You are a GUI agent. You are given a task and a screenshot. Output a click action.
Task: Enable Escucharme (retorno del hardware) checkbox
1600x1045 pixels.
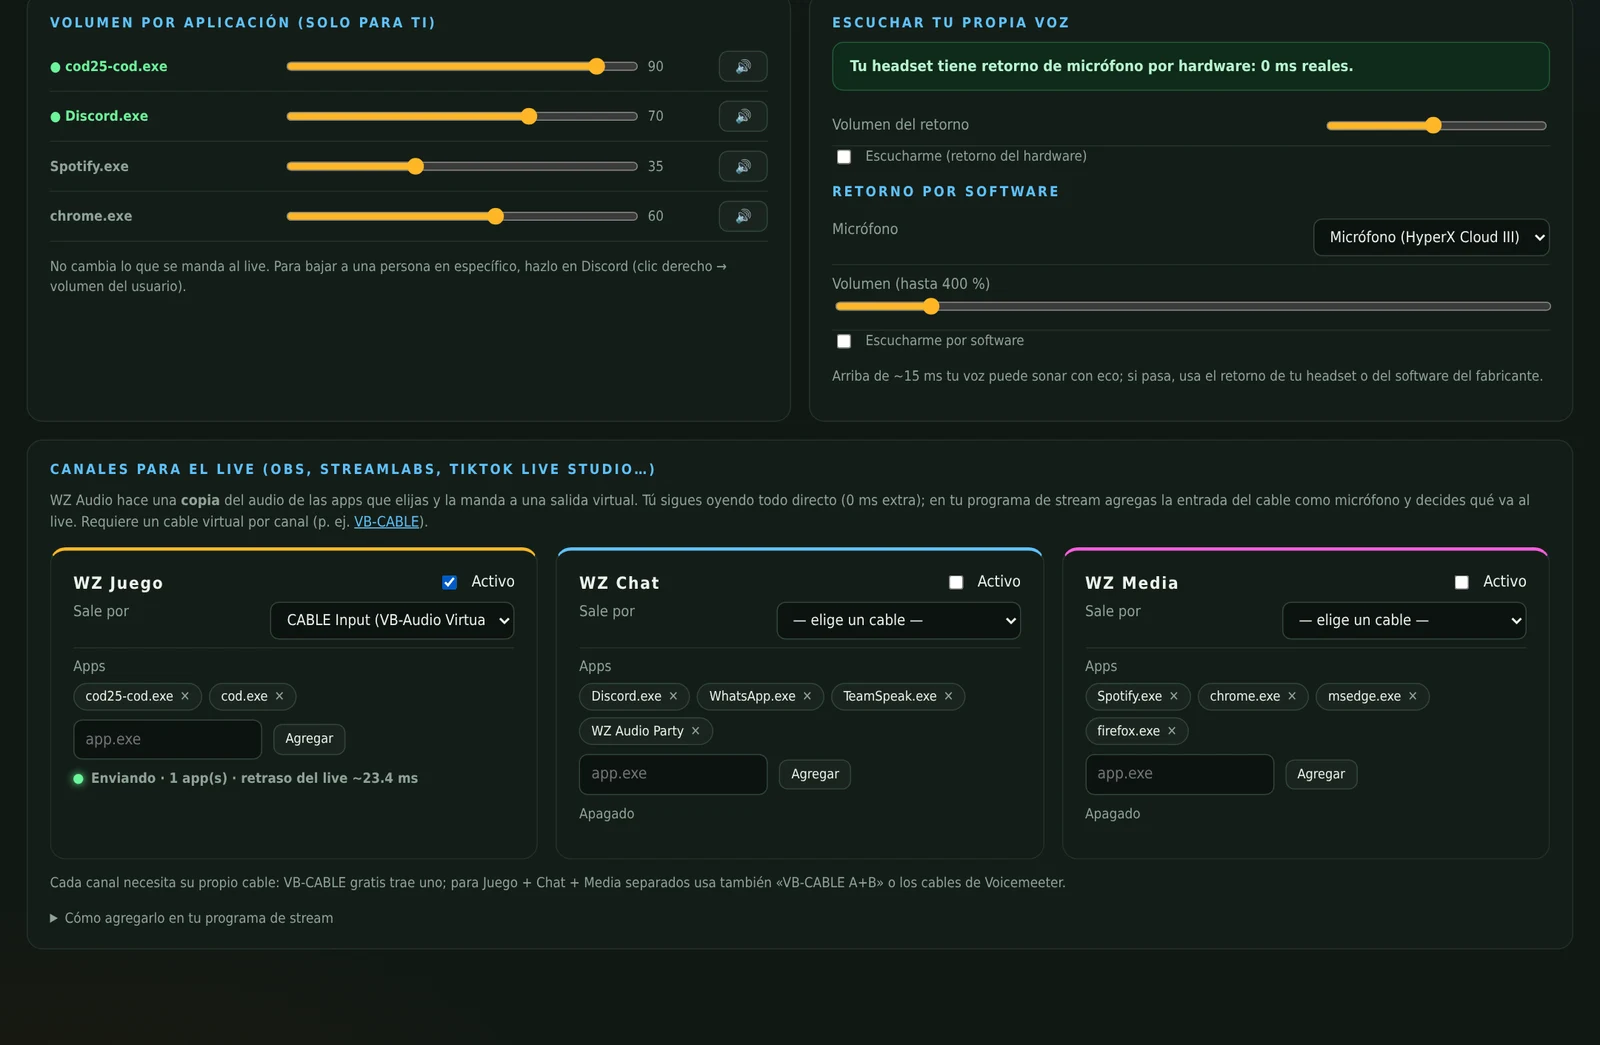pos(844,157)
